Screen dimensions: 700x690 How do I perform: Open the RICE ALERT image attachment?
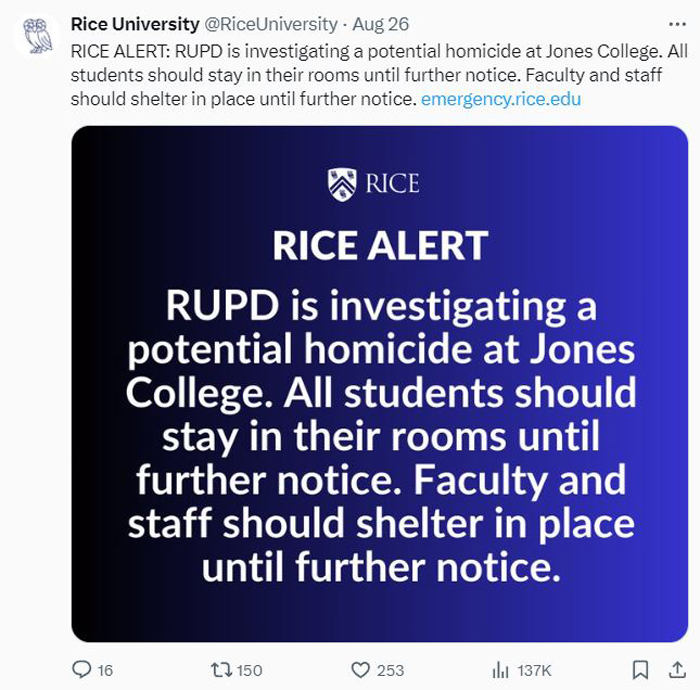pos(379,384)
